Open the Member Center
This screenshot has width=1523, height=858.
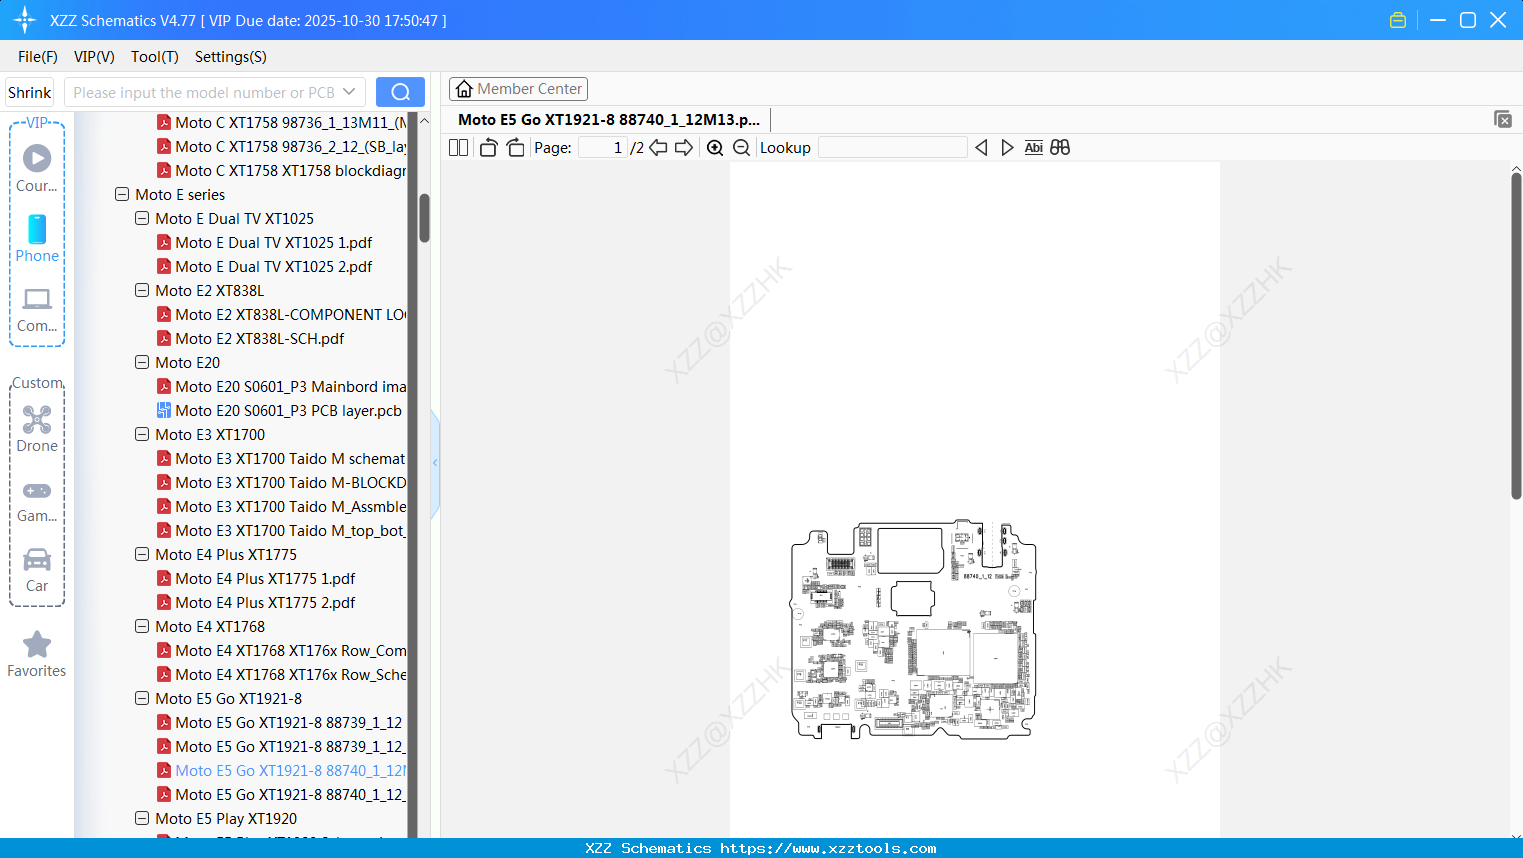pyautogui.click(x=518, y=89)
